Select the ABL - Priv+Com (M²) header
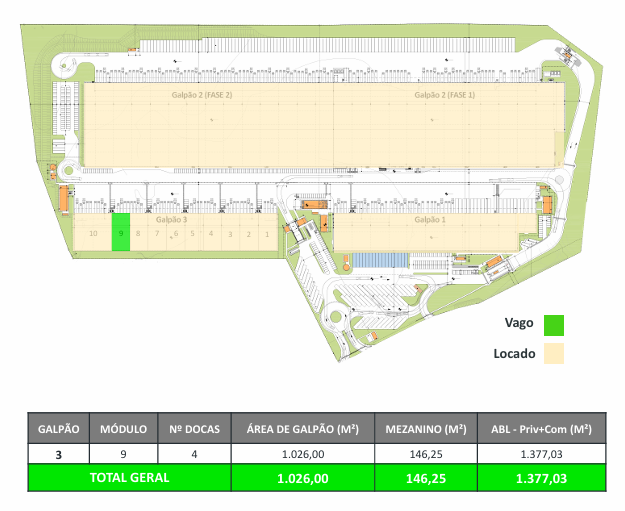This screenshot has height=511, width=625. pos(541,428)
